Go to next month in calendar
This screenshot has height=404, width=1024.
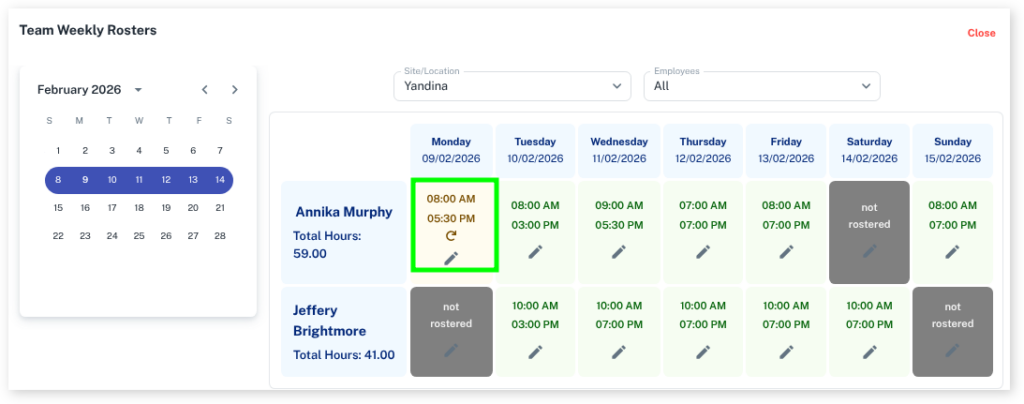coord(235,90)
